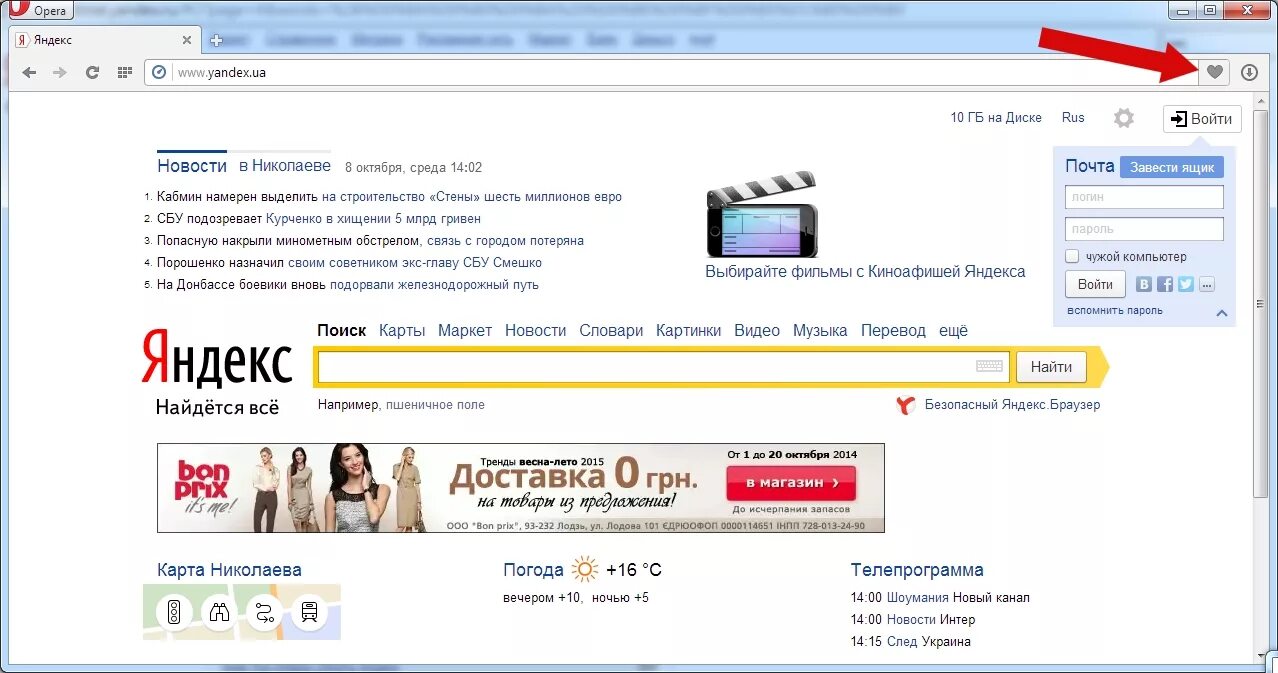Tick the 'чужой компьютер' checkbox
Screen dimensions: 1278x673
click(1072, 256)
